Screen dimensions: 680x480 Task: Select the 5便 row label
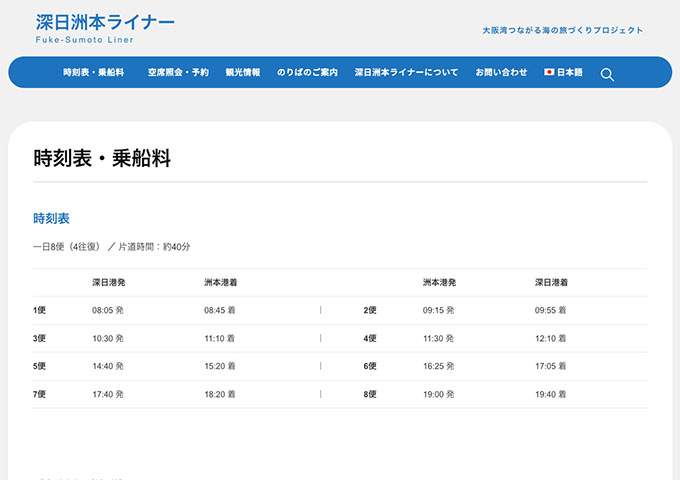click(x=39, y=366)
